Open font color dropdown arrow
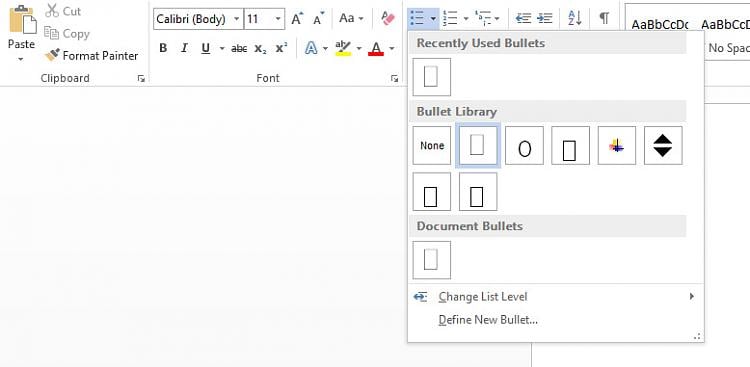 pos(392,48)
